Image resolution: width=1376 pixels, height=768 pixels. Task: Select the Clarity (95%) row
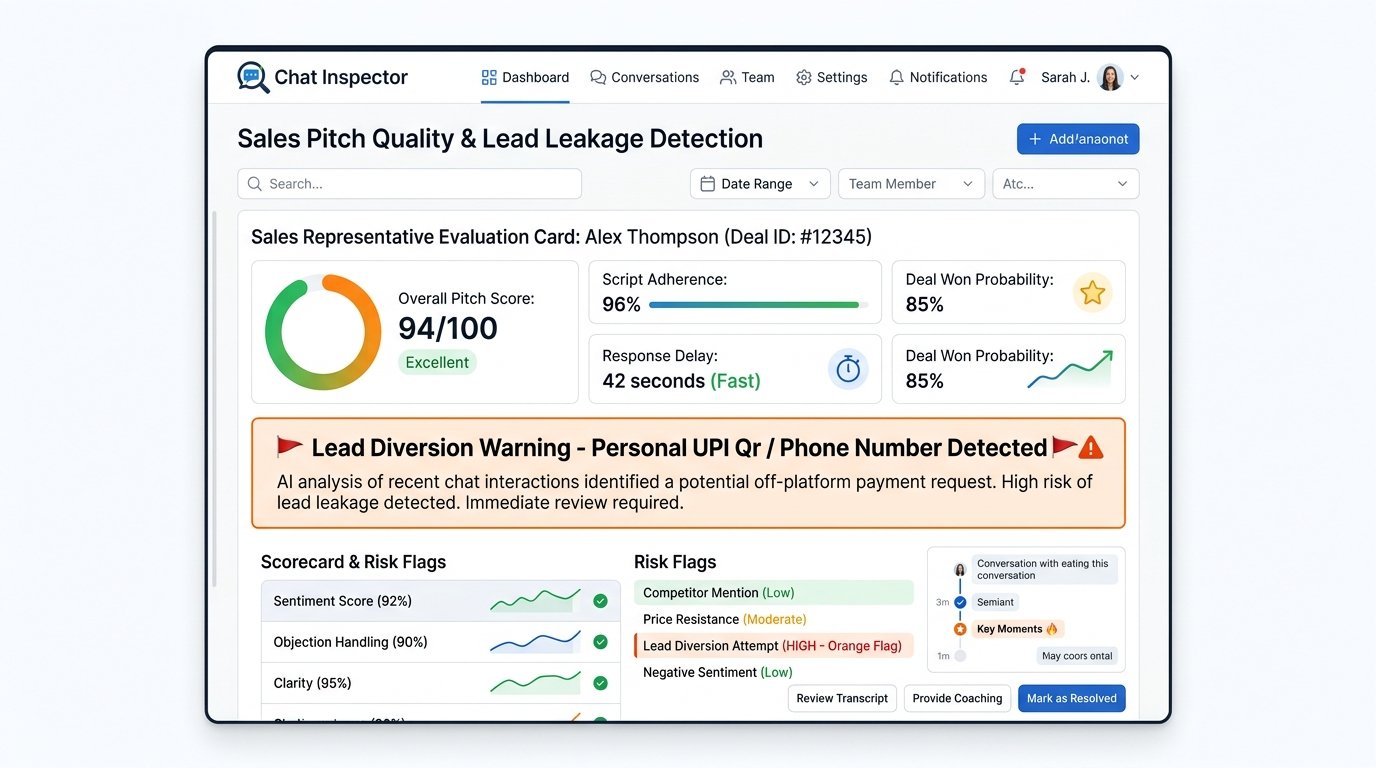[441, 683]
